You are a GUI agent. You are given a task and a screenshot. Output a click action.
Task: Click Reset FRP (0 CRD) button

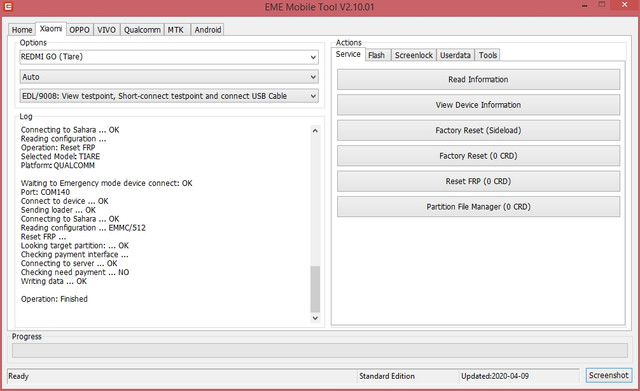[478, 181]
